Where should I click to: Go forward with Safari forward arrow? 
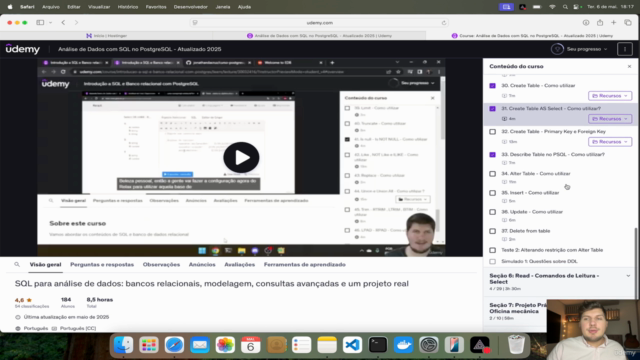(x=76, y=23)
